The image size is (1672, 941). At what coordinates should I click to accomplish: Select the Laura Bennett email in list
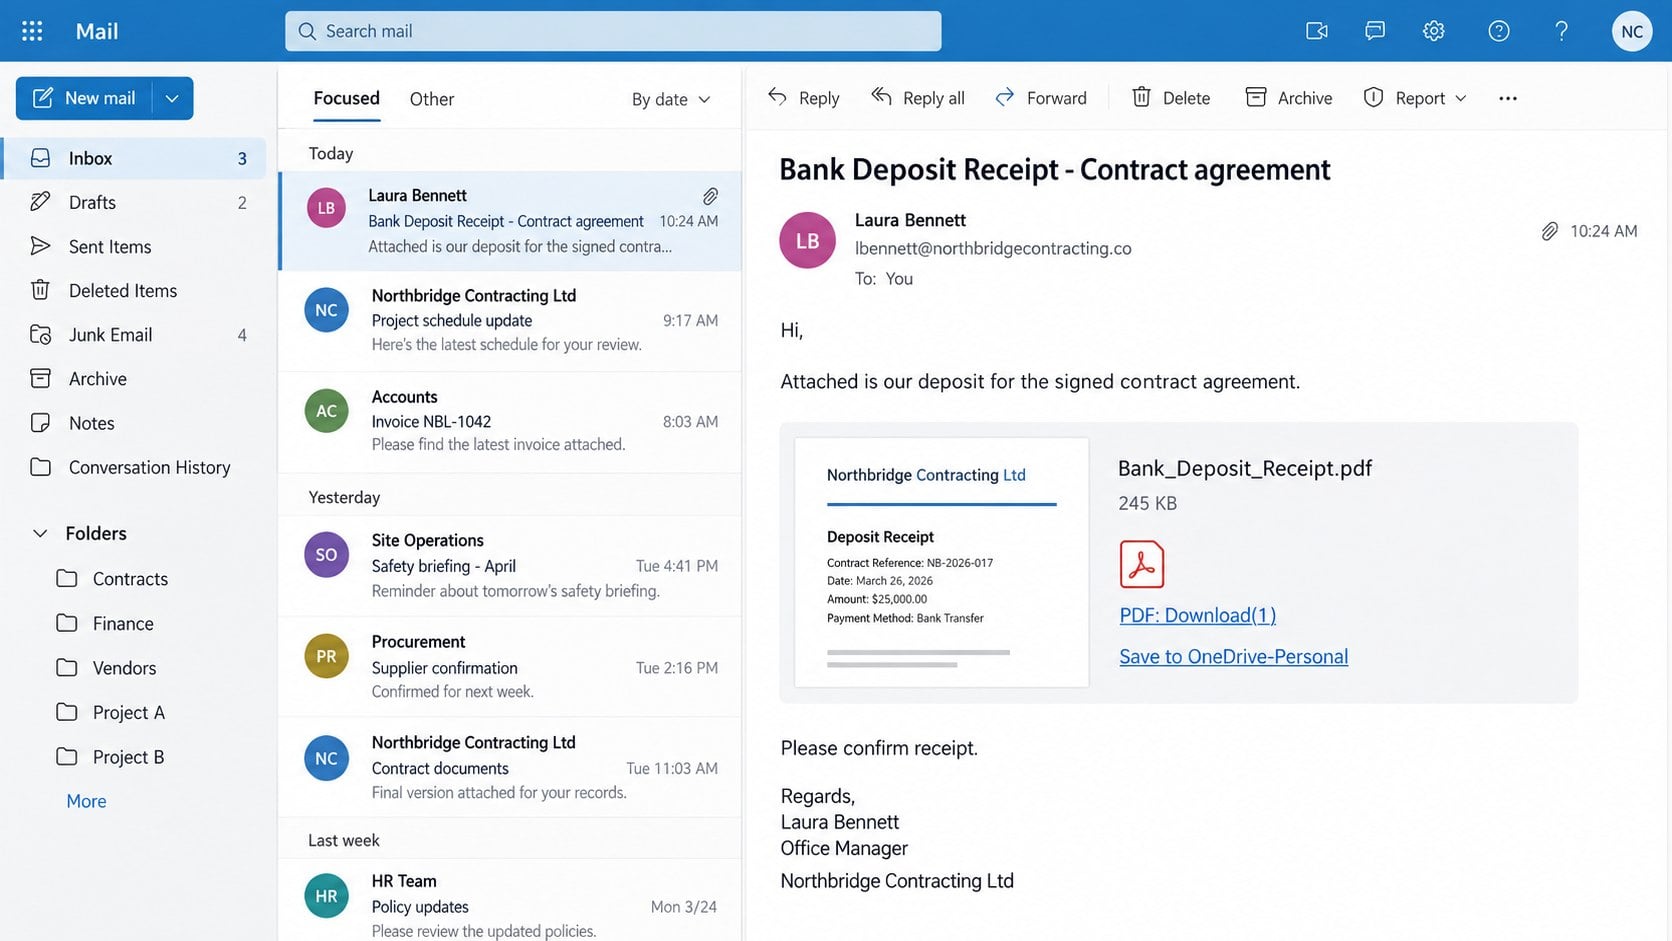coord(510,221)
